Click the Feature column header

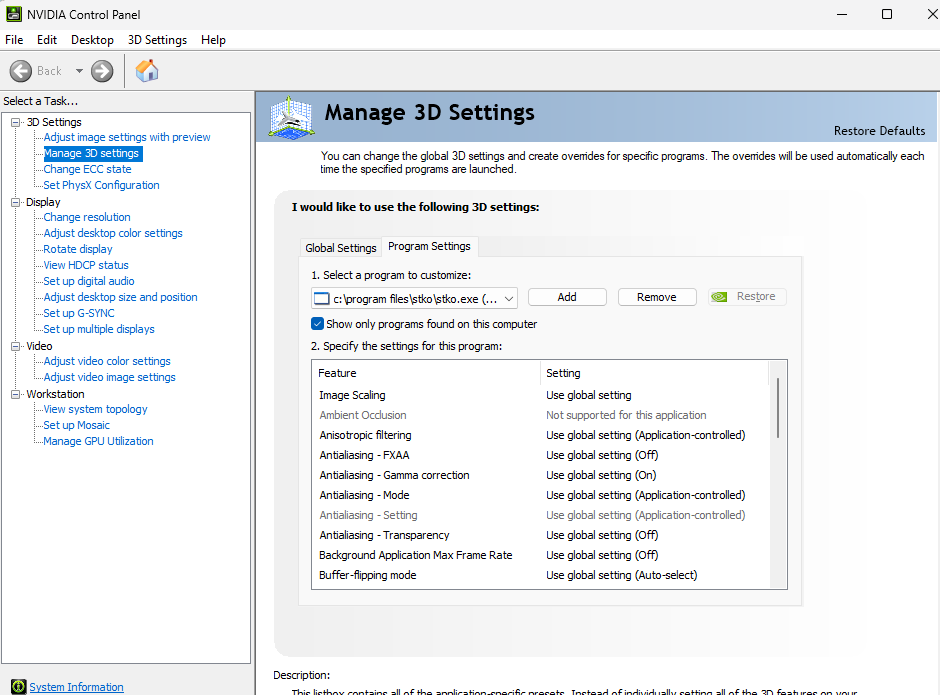tap(426, 373)
